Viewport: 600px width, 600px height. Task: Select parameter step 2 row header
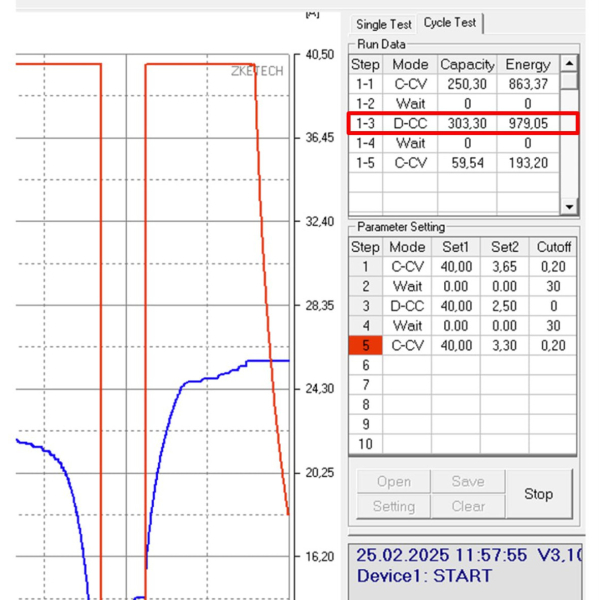(x=365, y=286)
